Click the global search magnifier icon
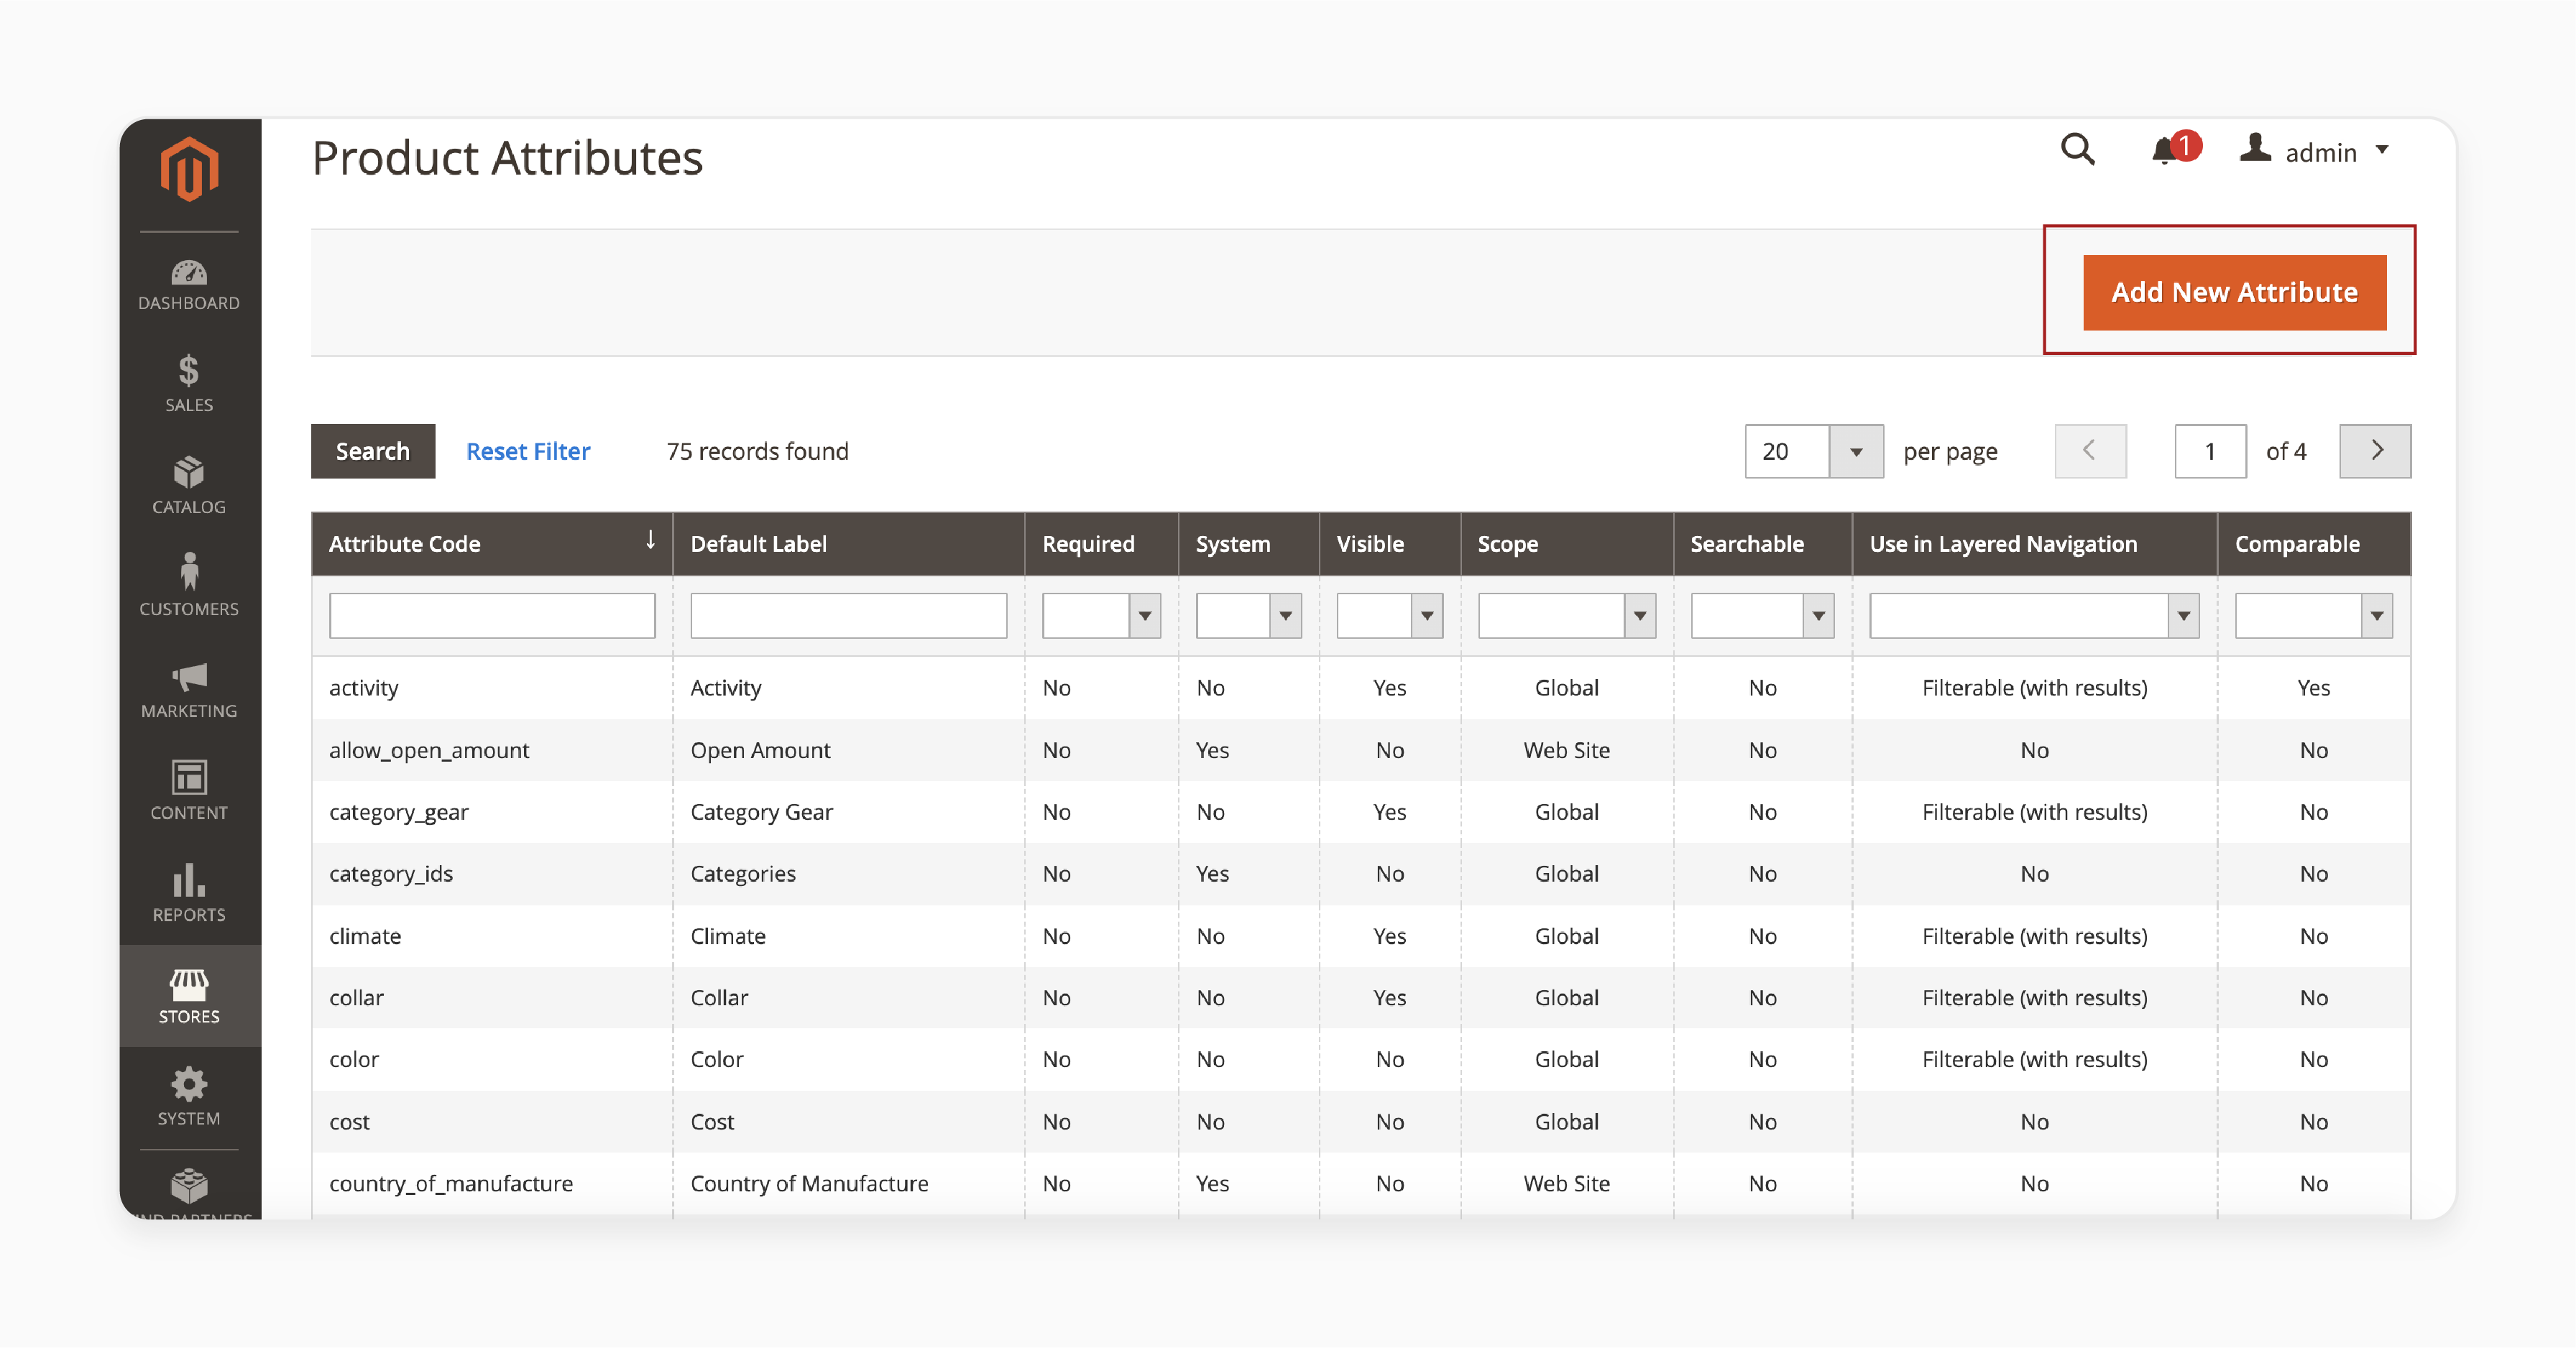Viewport: 2576px width, 1348px height. point(2078,150)
